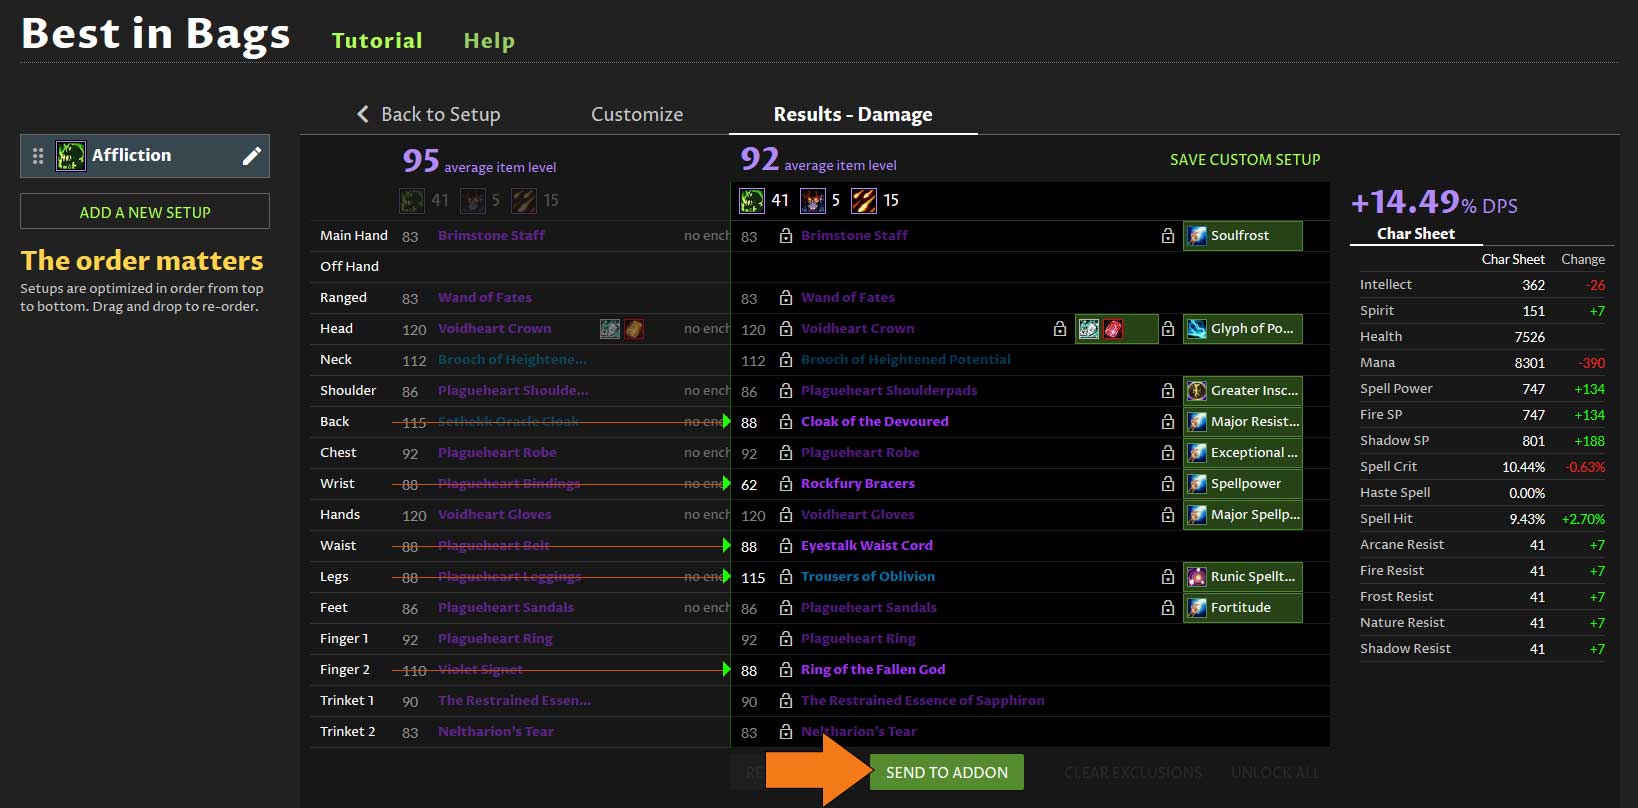This screenshot has width=1638, height=808.
Task: Switch to the Customize tab
Action: click(x=637, y=114)
